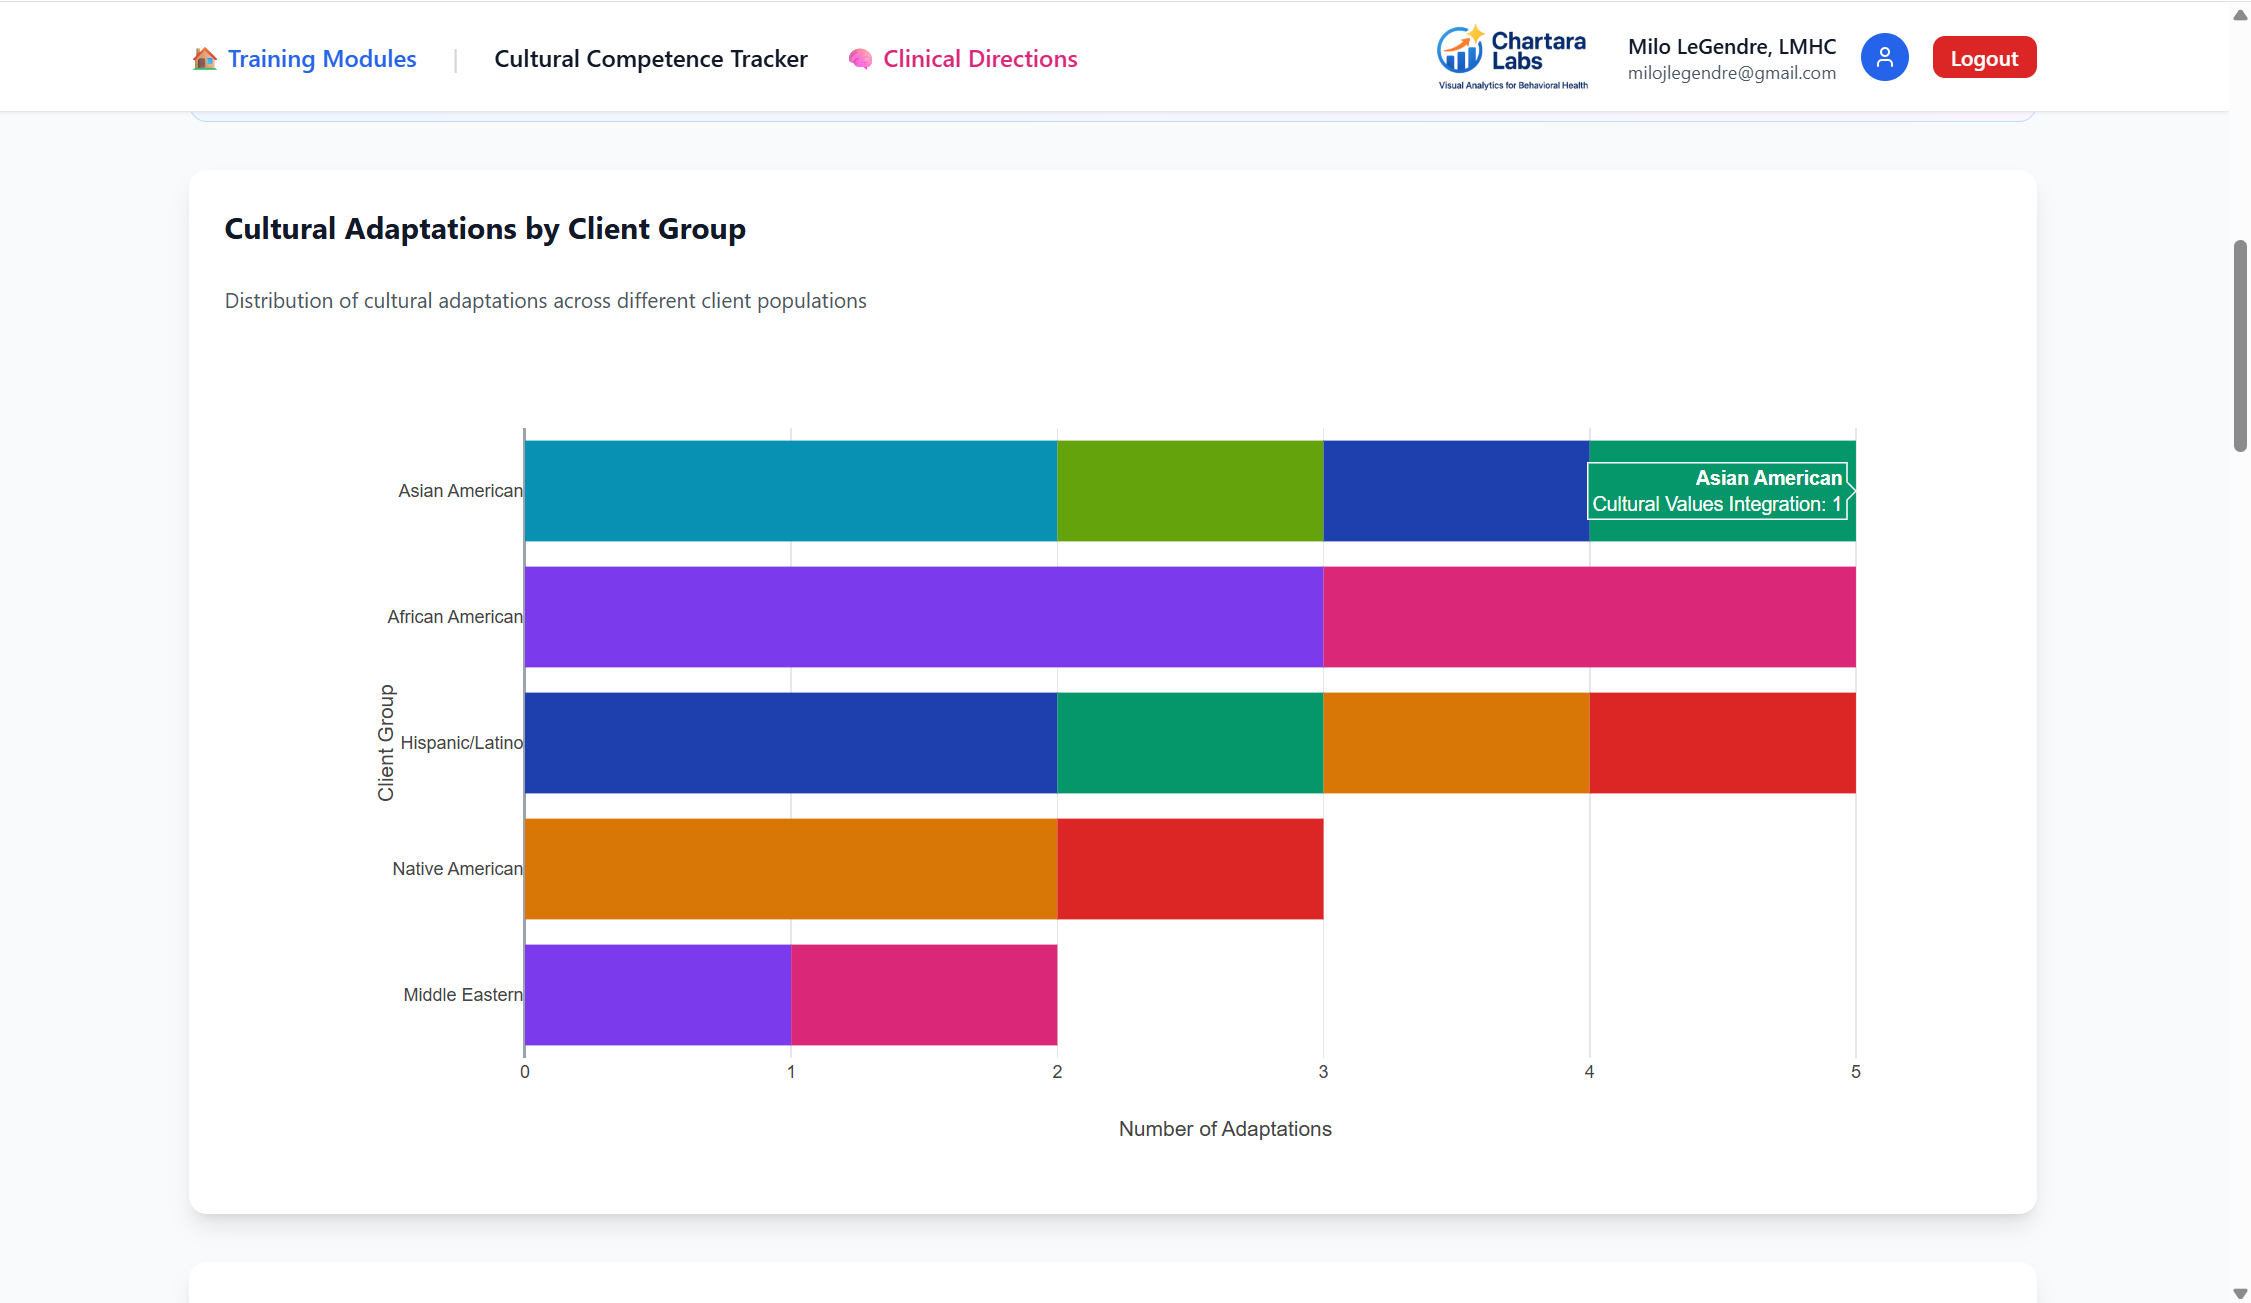This screenshot has width=2251, height=1303.
Task: Click the milojlegendre@gmail.com email text
Action: [1731, 73]
